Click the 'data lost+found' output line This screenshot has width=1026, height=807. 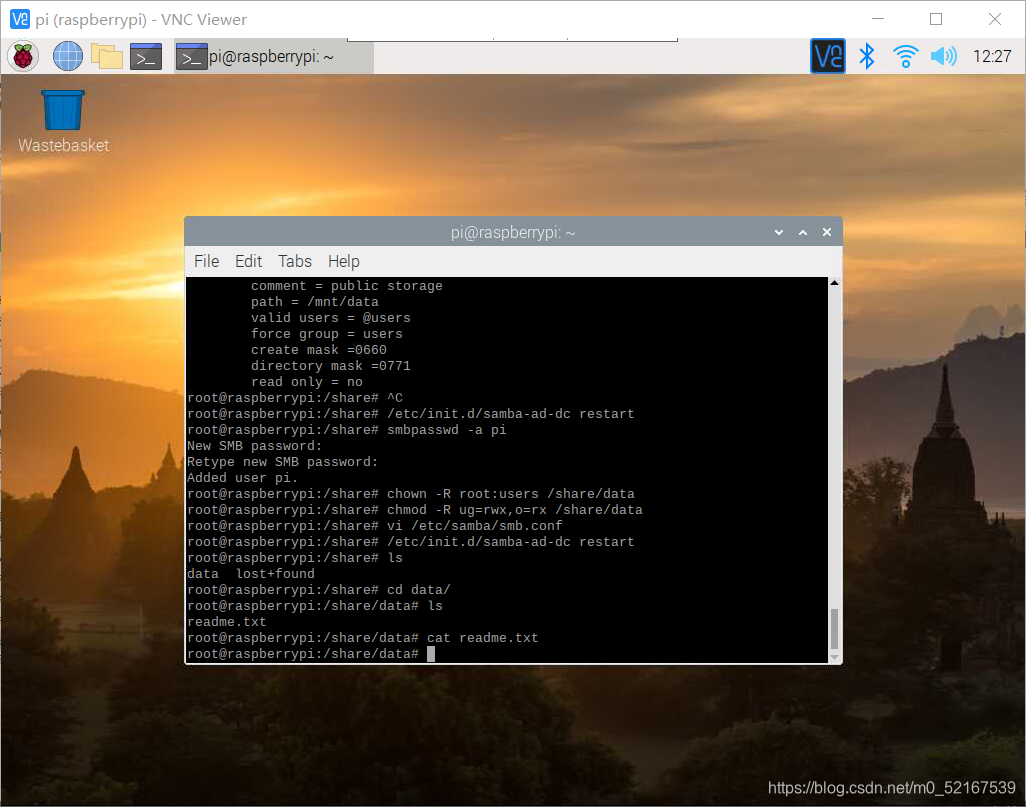251,574
